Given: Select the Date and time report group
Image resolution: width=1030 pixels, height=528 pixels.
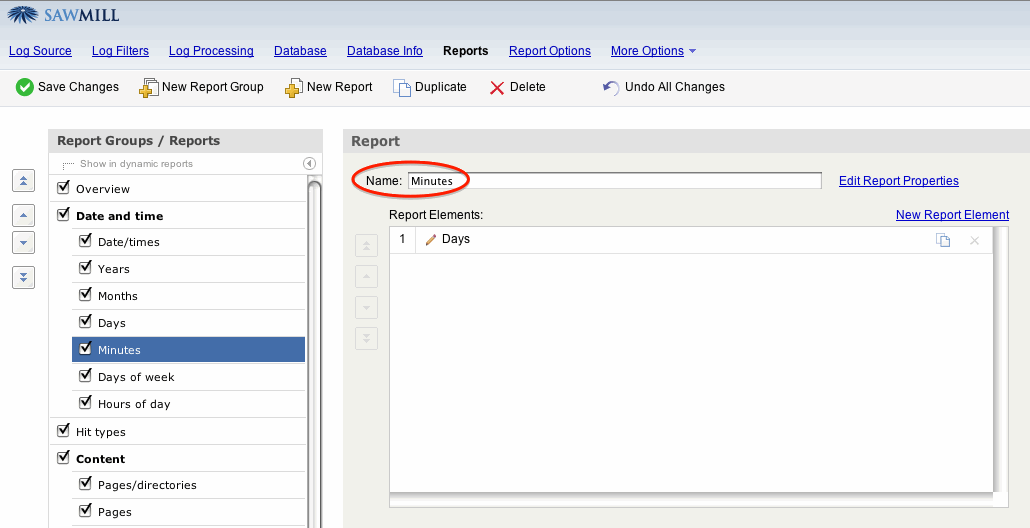Looking at the screenshot, I should point(119,216).
